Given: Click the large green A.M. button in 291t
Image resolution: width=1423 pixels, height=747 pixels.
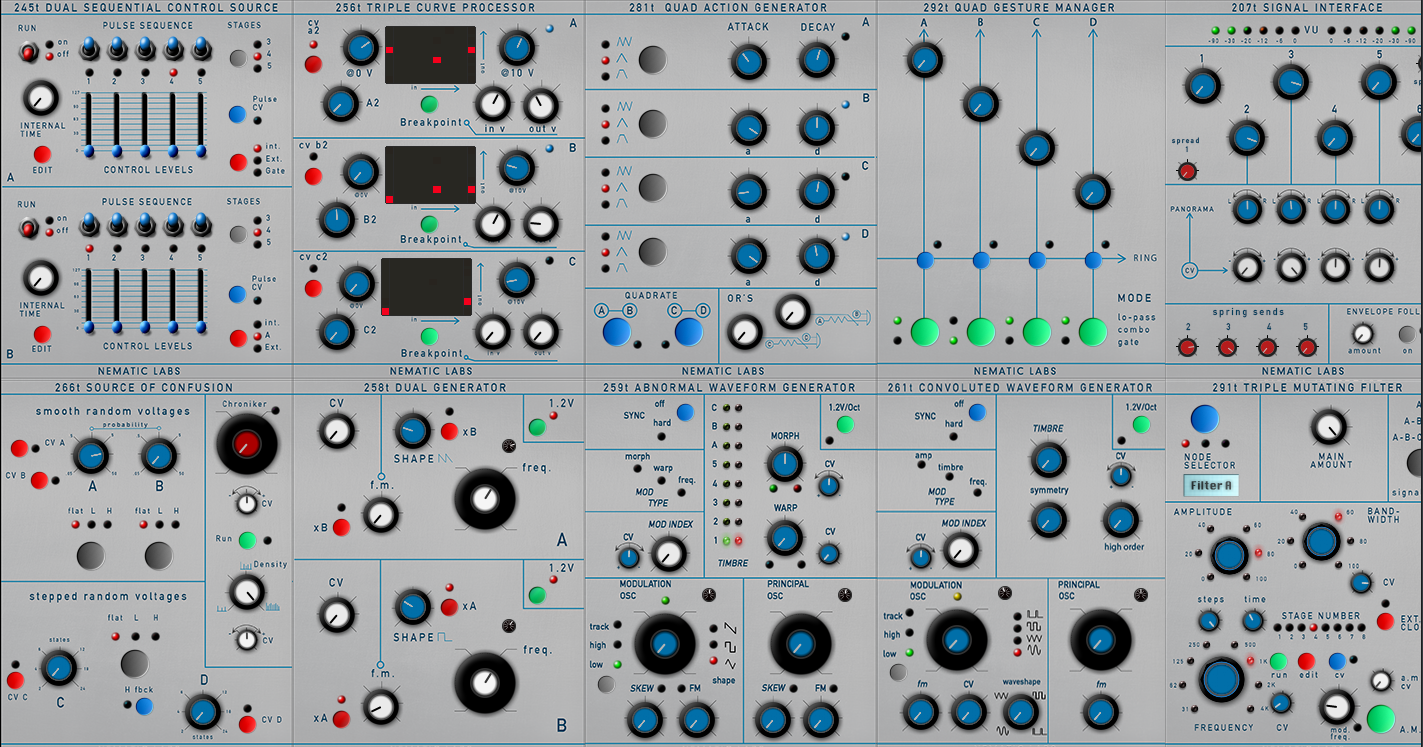Looking at the screenshot, I should tap(1381, 719).
